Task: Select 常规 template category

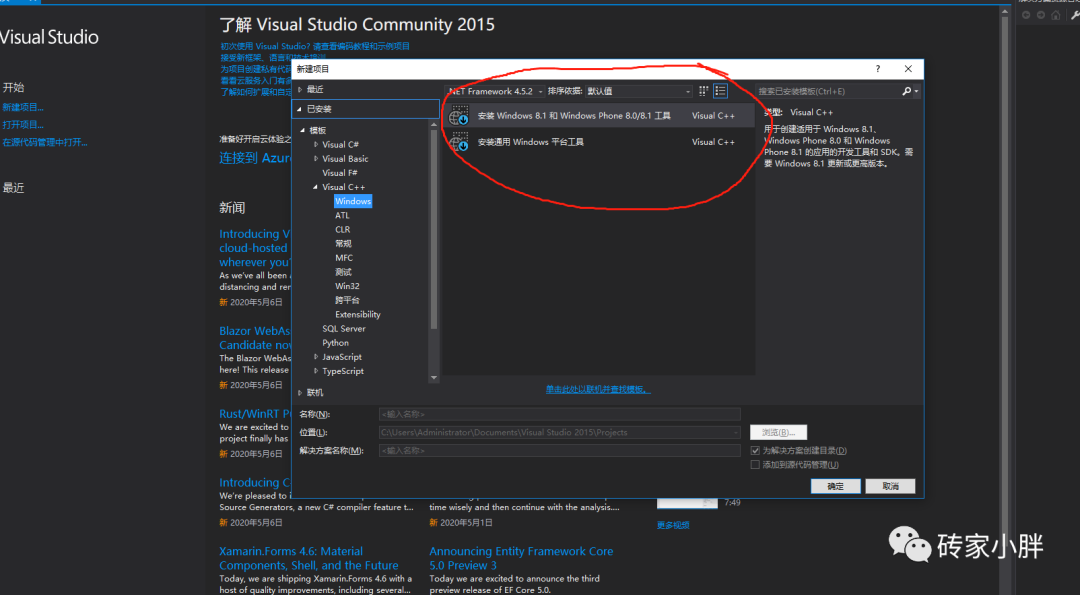Action: 343,244
